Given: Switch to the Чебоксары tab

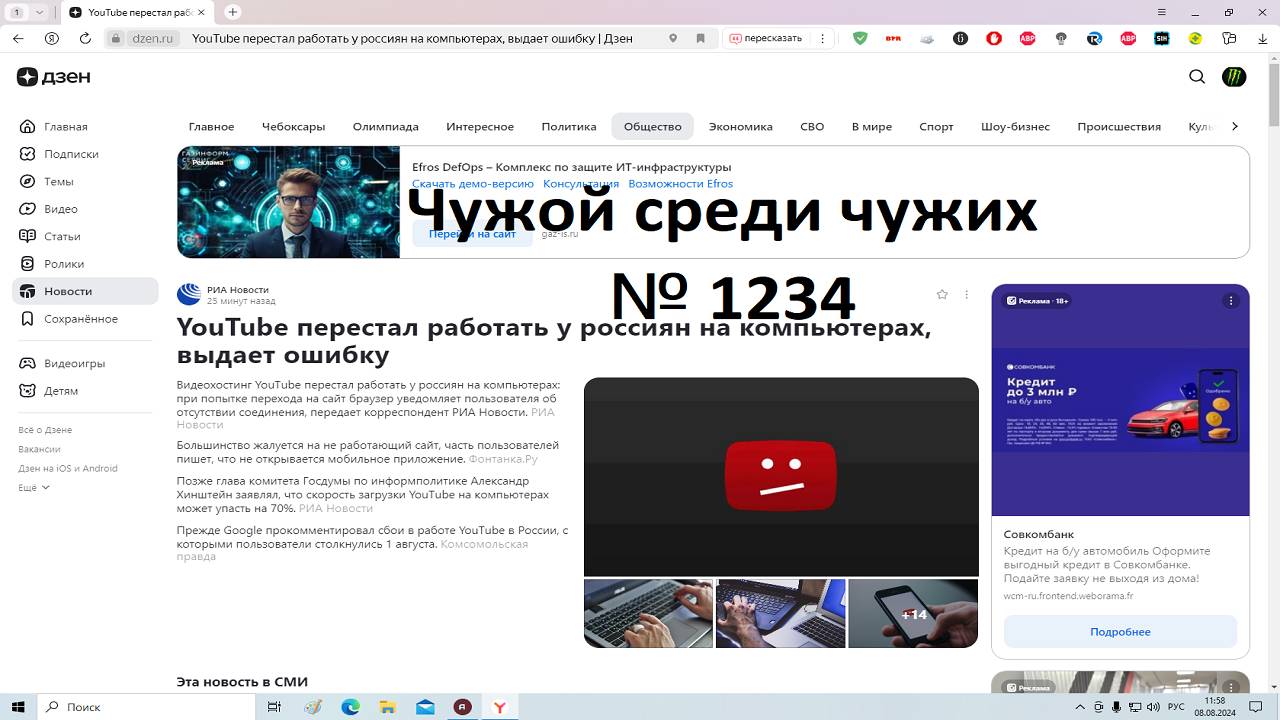Looking at the screenshot, I should [293, 127].
